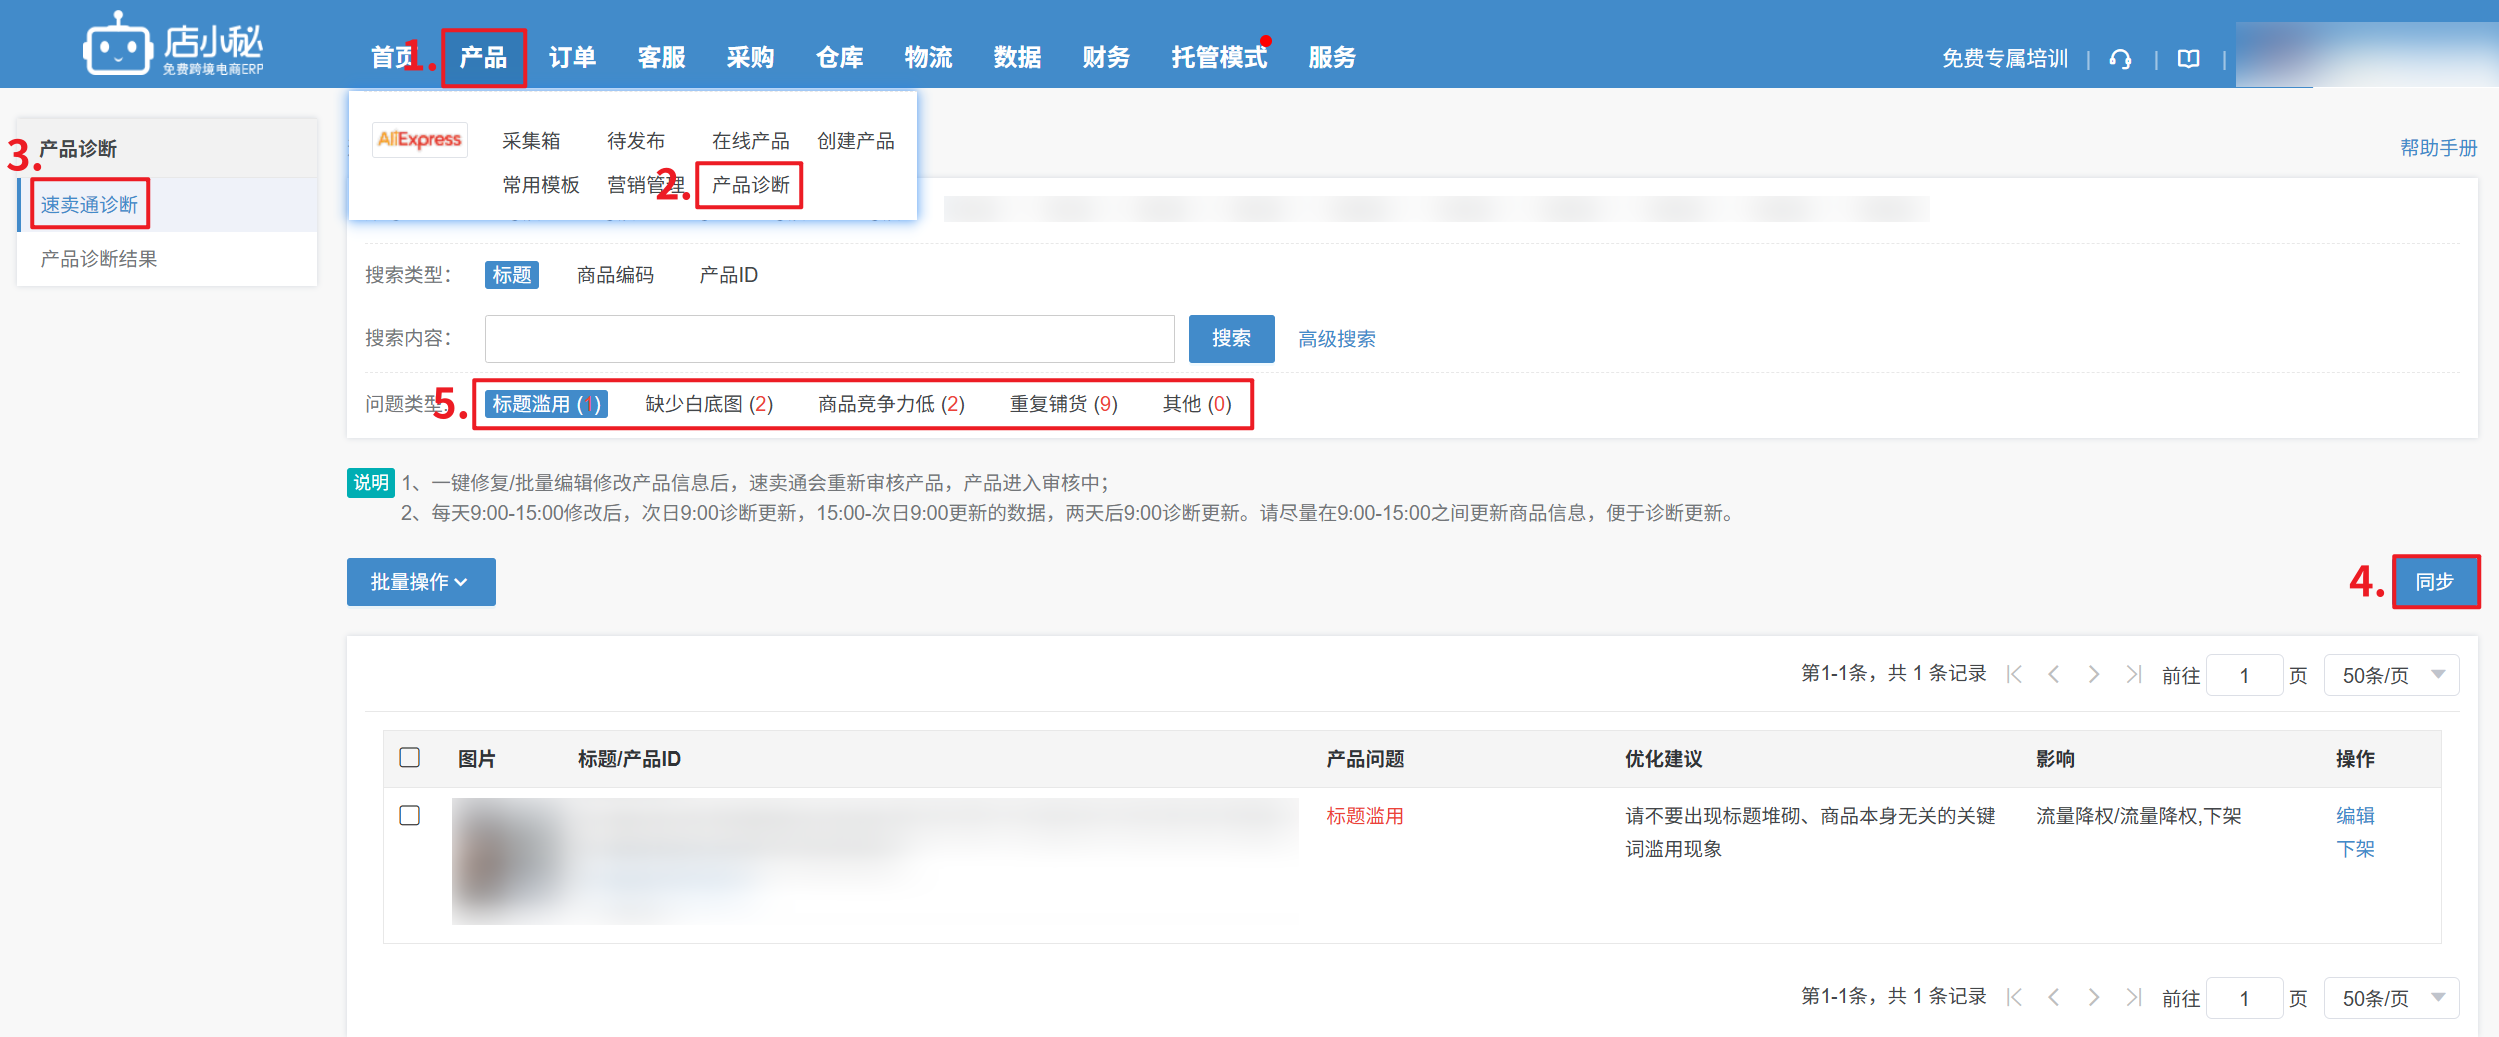Open the 高级搜索 link
2499x1037 pixels.
(x=1336, y=339)
